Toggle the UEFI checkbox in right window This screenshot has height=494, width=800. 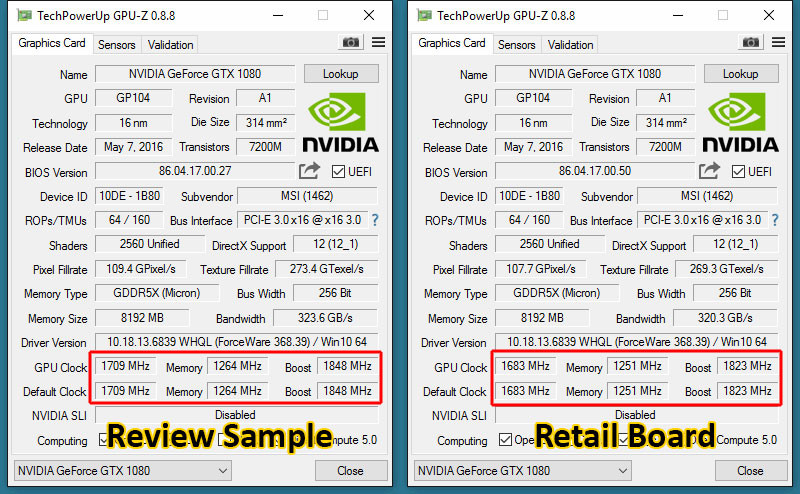point(738,171)
